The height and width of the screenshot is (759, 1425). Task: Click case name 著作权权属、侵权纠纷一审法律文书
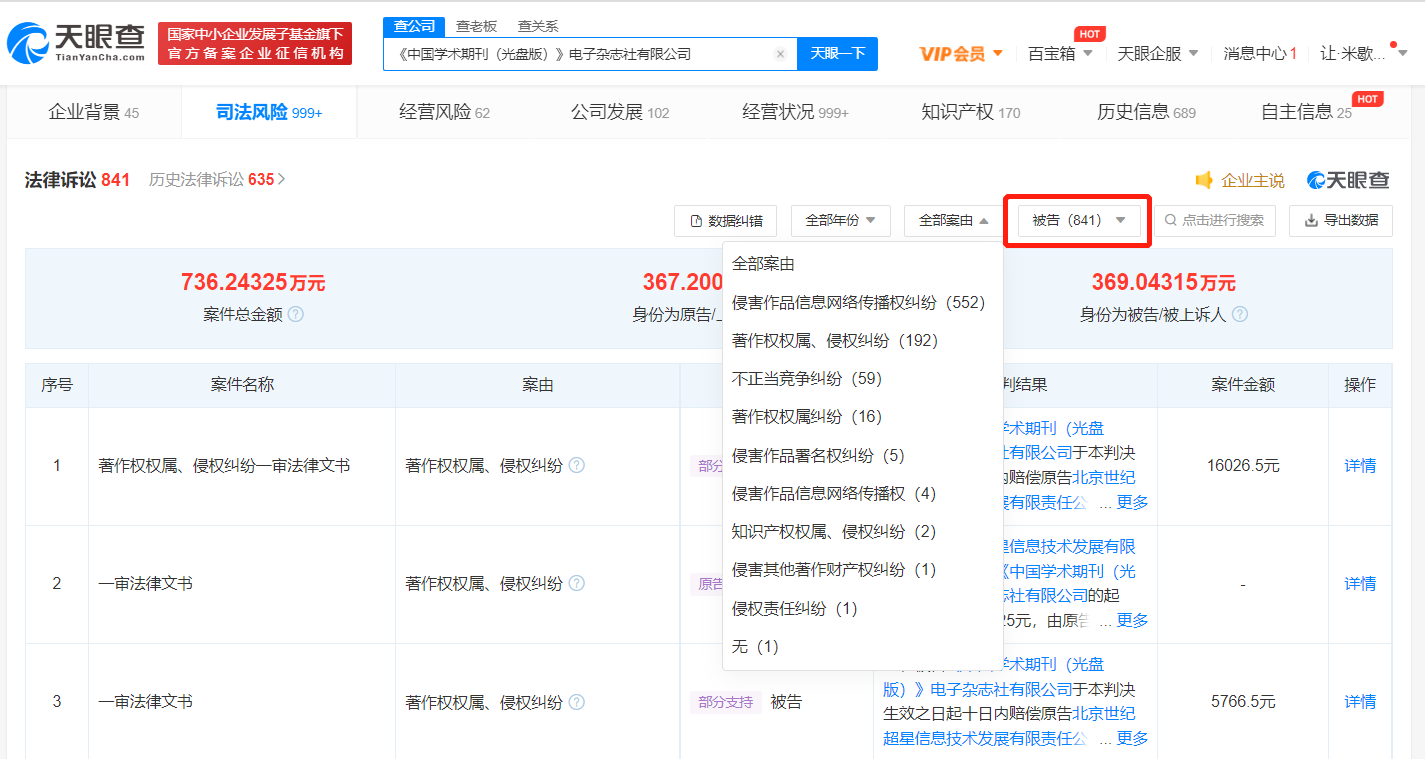pos(224,465)
